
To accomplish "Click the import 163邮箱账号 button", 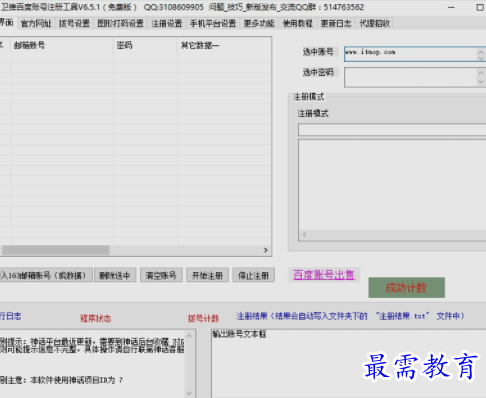I will coord(46,275).
